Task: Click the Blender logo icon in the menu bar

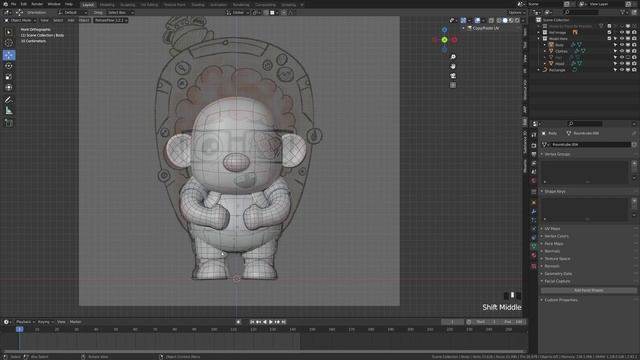Action: pyautogui.click(x=5, y=4)
